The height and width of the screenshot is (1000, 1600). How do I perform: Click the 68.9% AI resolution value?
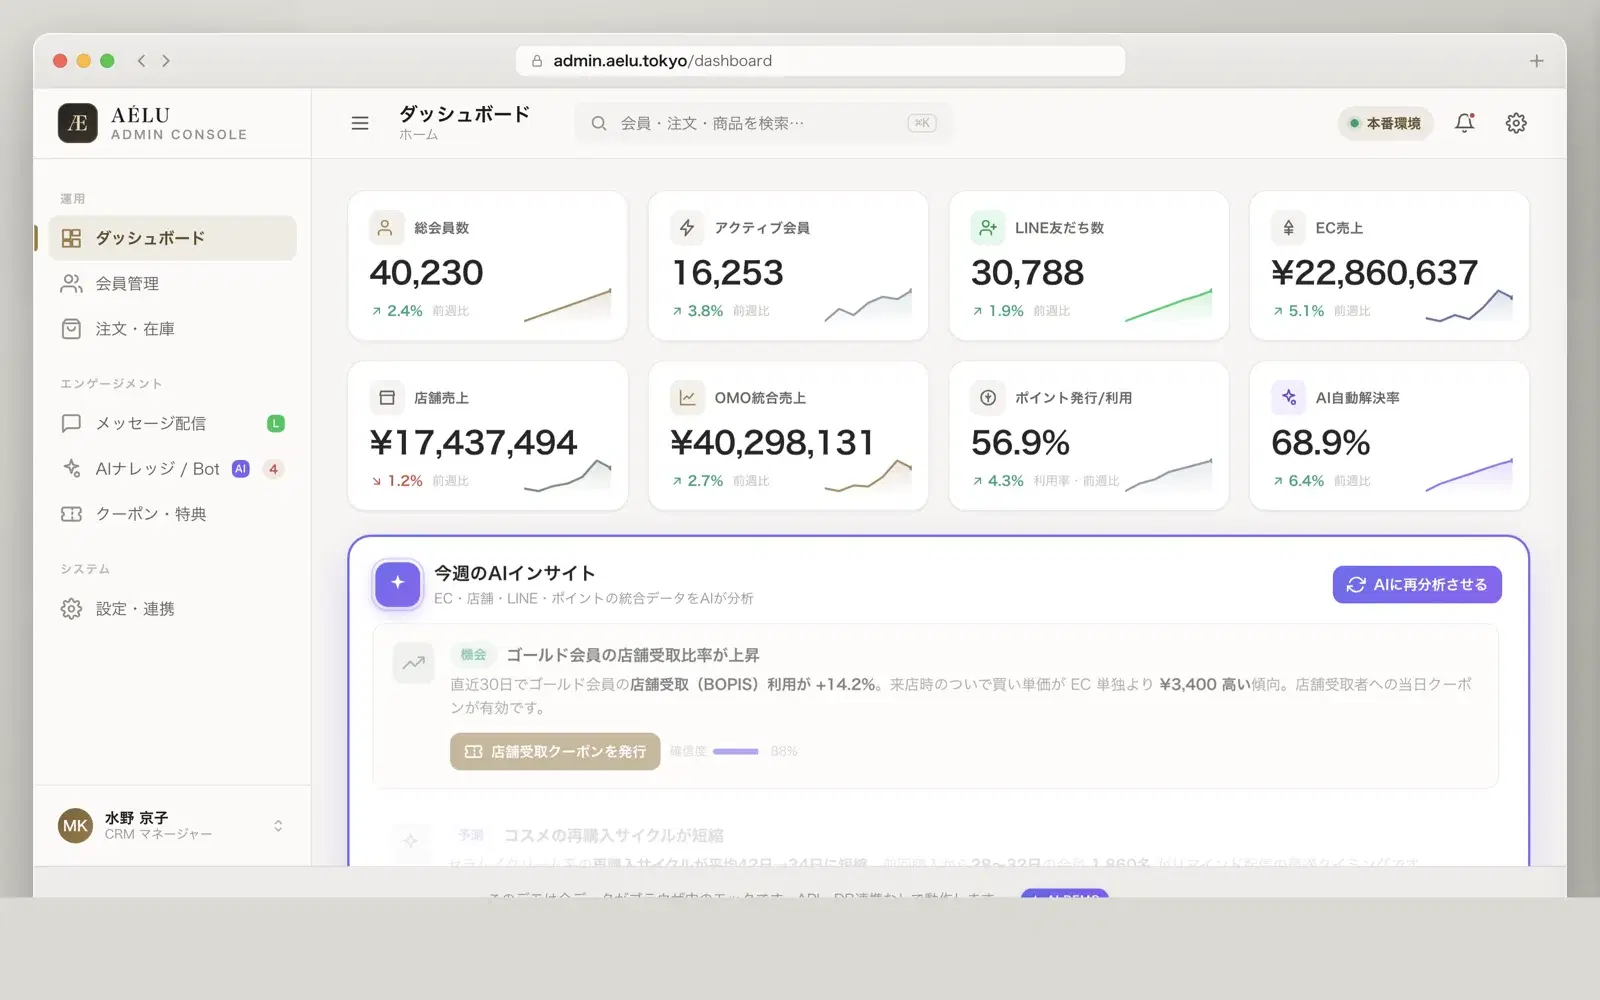click(1321, 442)
